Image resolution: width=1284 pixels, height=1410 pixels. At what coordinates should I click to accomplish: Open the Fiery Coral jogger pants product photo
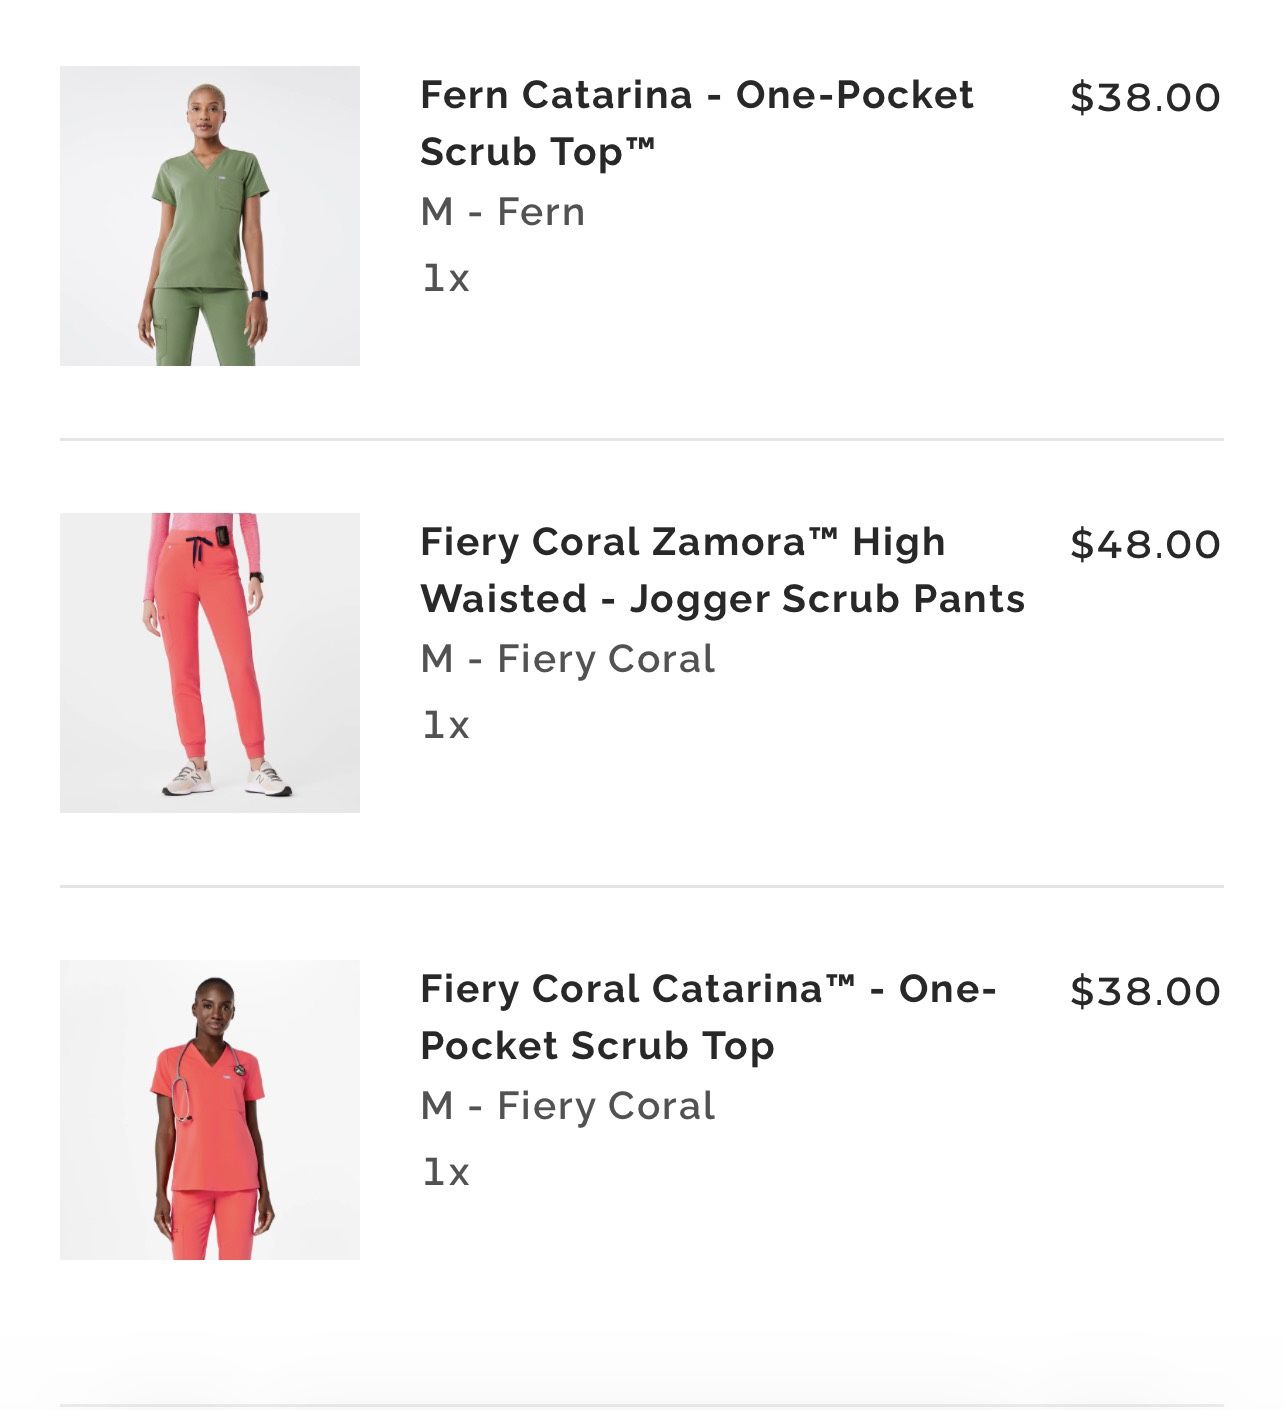(x=210, y=663)
